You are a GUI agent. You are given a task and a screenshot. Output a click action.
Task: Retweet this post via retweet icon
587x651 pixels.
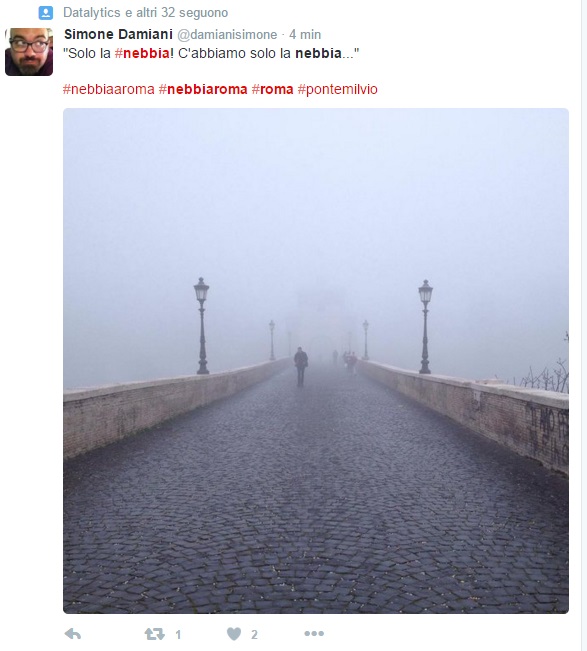154,634
